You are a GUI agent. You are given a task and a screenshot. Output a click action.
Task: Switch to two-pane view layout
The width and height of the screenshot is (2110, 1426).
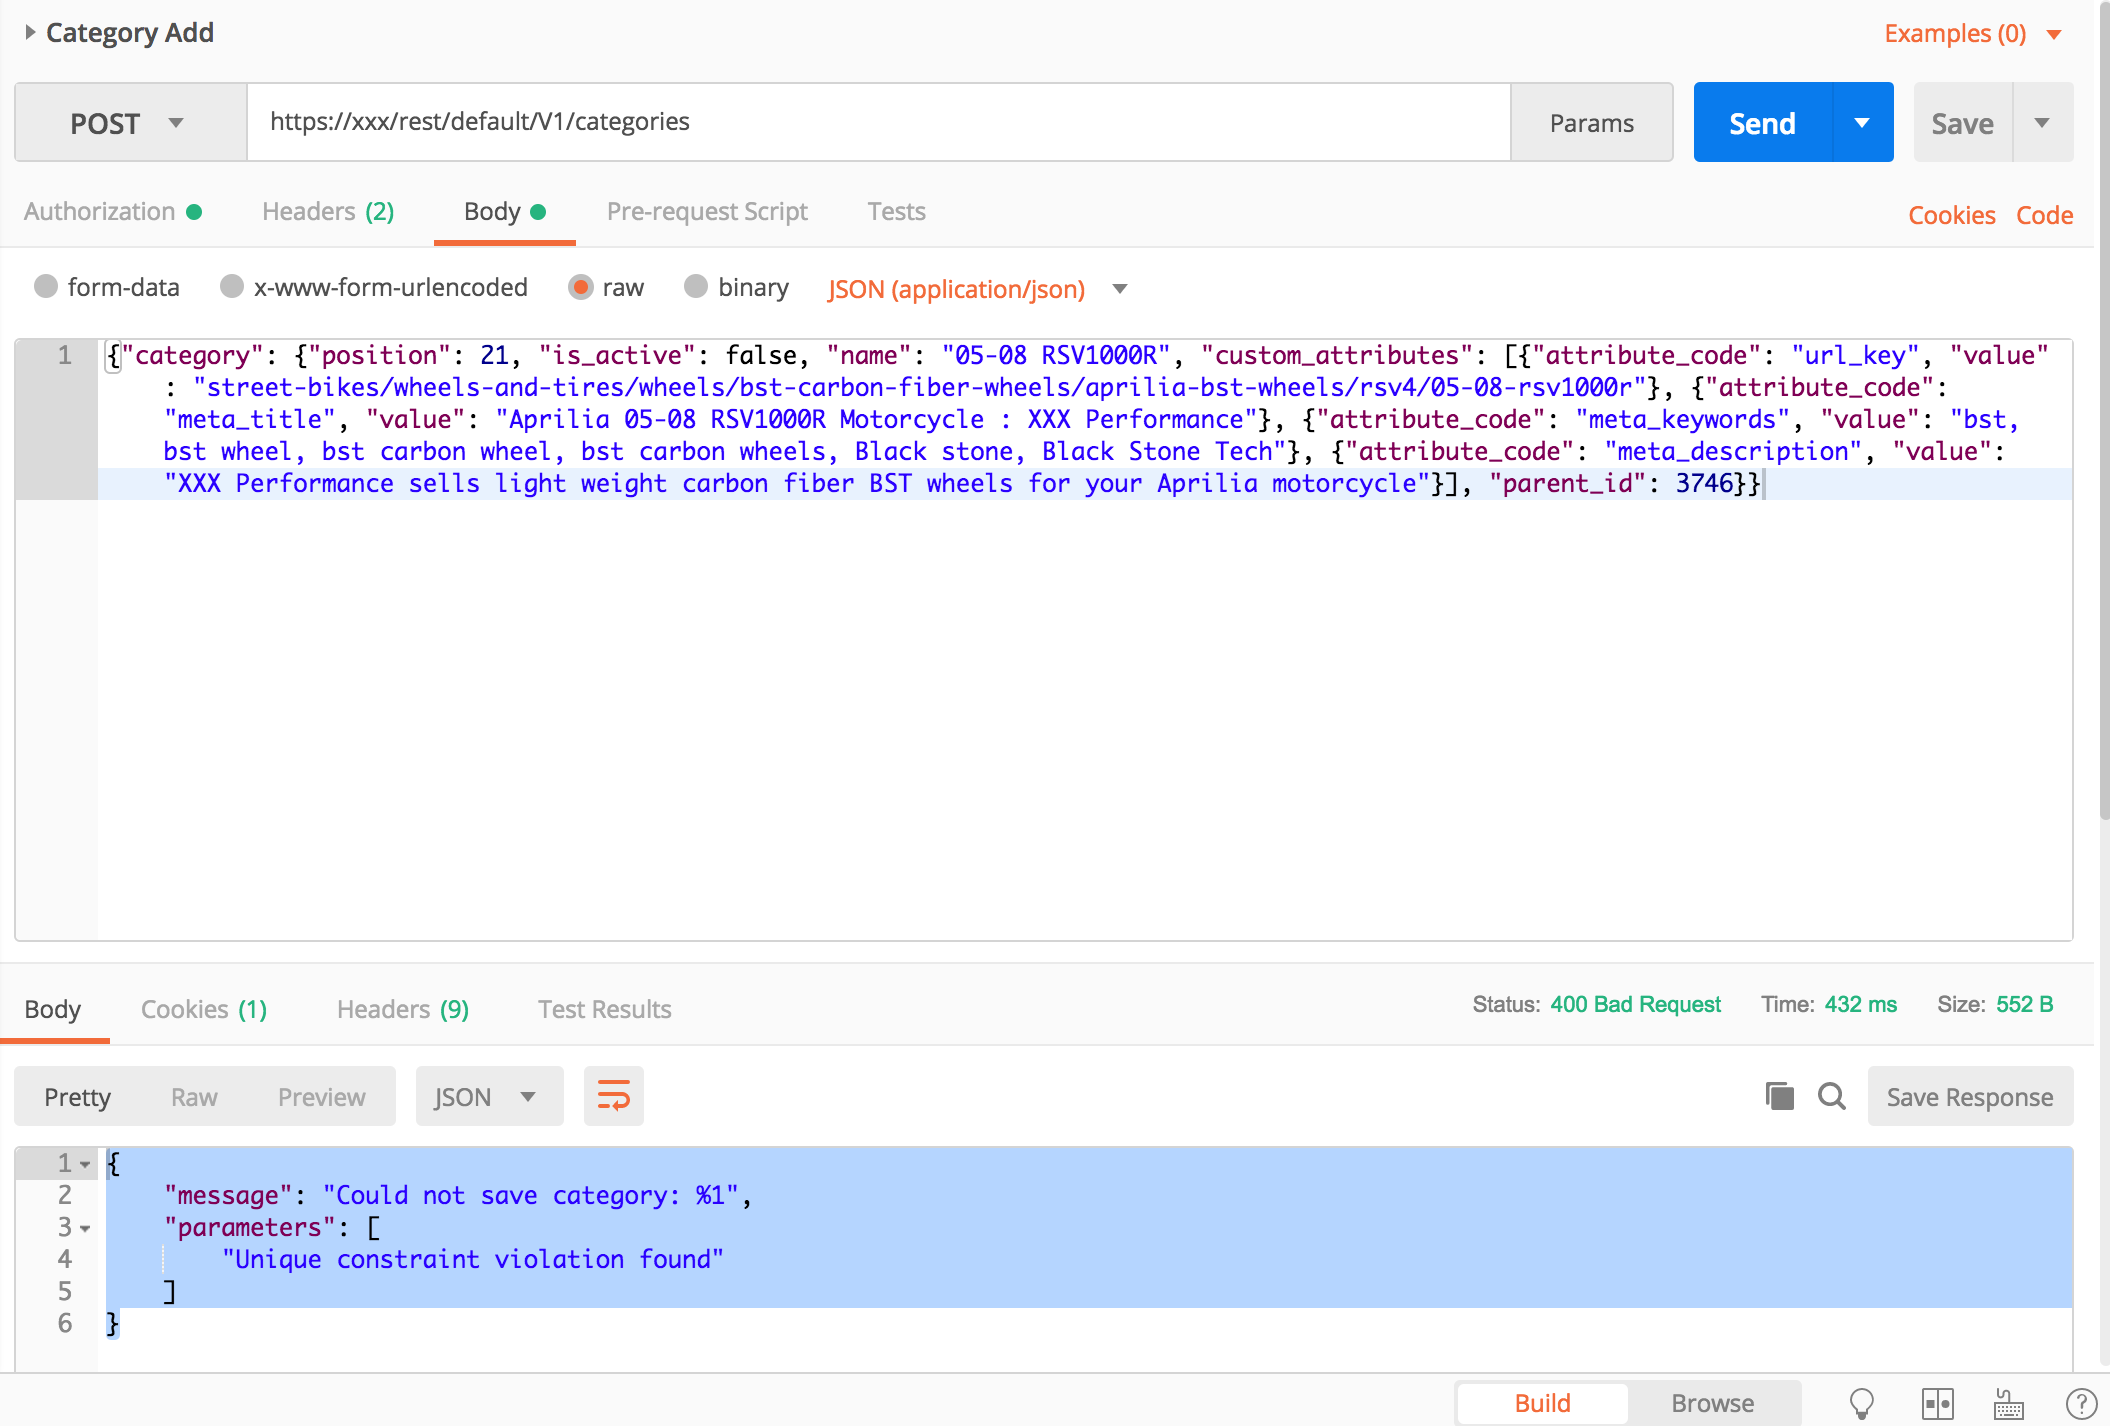point(1938,1402)
